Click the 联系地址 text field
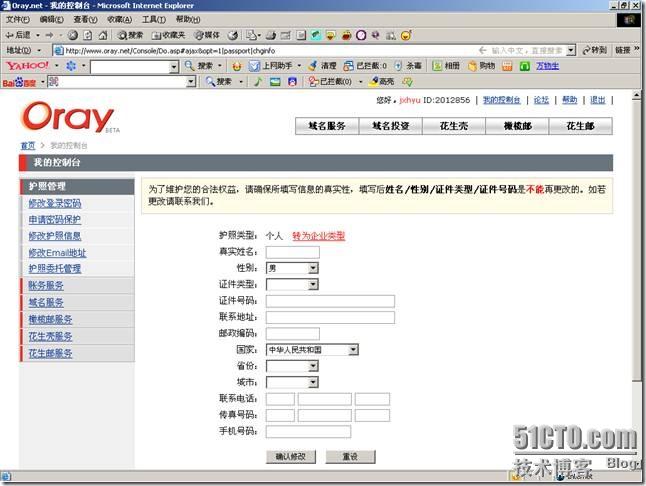The width and height of the screenshot is (646, 486). point(330,317)
